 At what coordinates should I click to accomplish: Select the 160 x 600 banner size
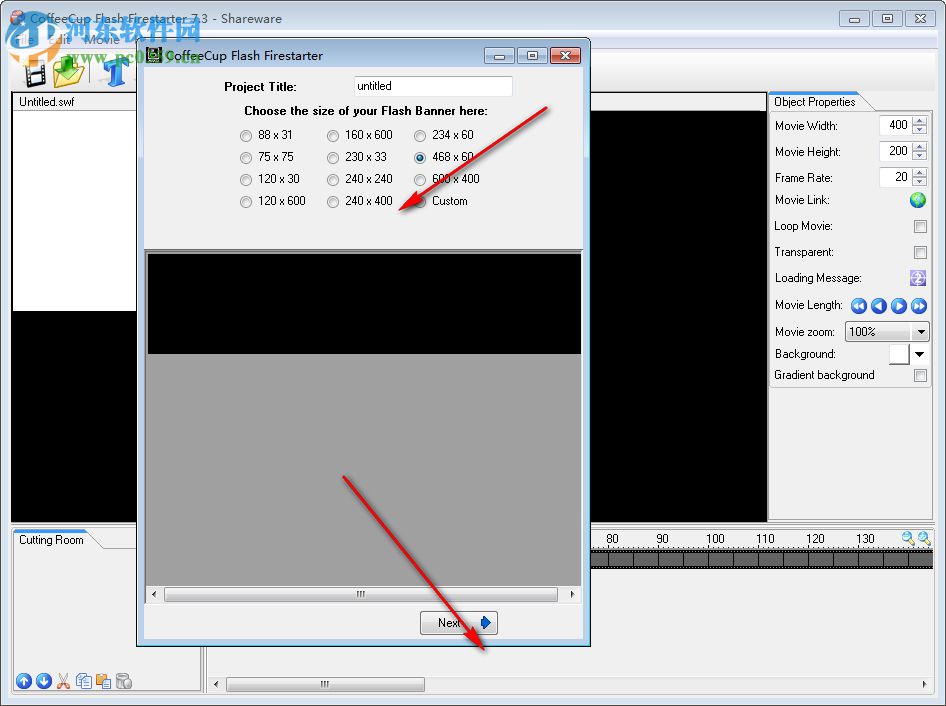tap(333, 136)
